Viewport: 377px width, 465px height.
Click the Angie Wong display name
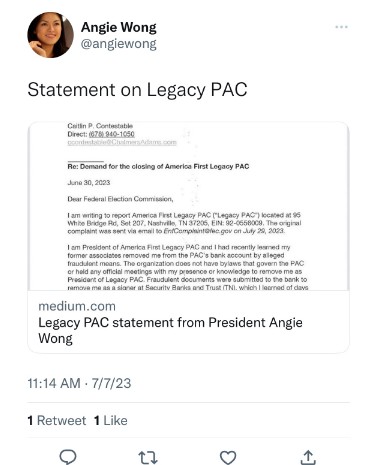(119, 27)
